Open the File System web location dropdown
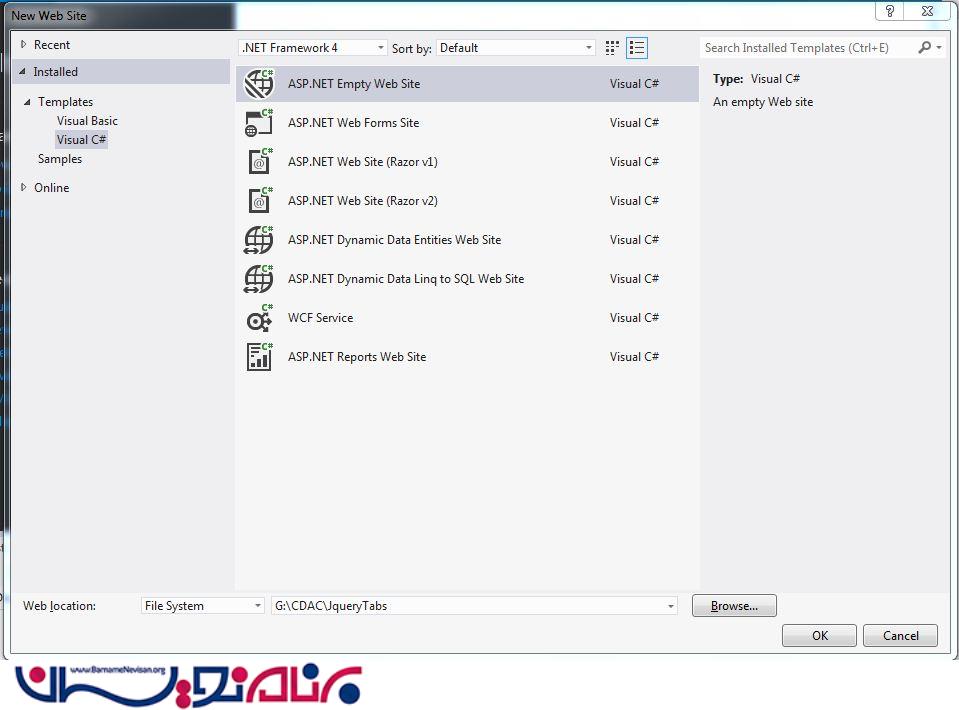The image size is (959, 710). coord(202,606)
